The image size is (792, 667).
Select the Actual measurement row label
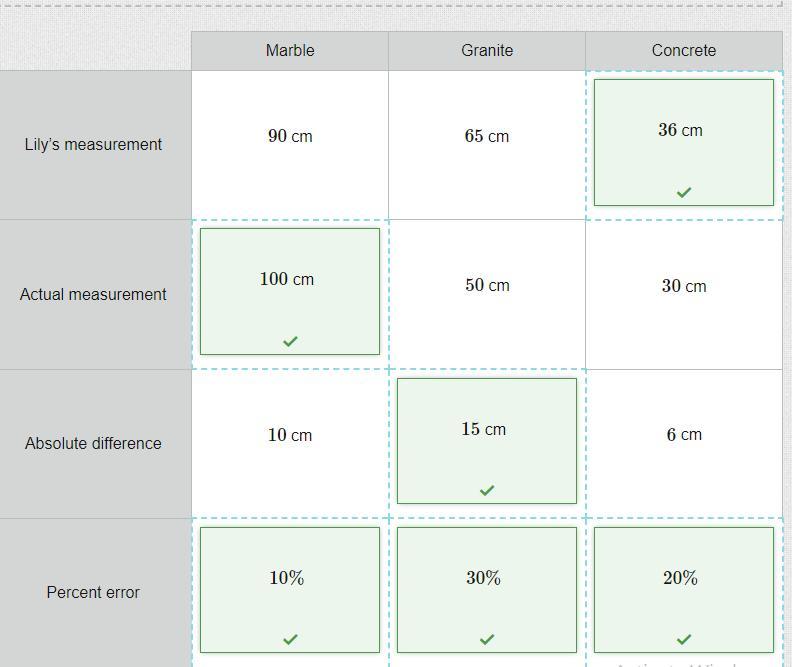93,294
